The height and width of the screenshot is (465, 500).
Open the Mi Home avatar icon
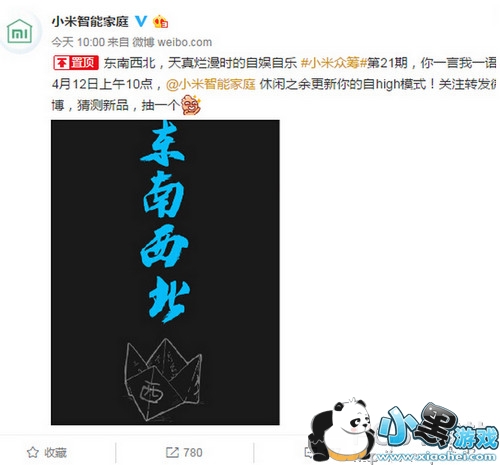point(20,31)
